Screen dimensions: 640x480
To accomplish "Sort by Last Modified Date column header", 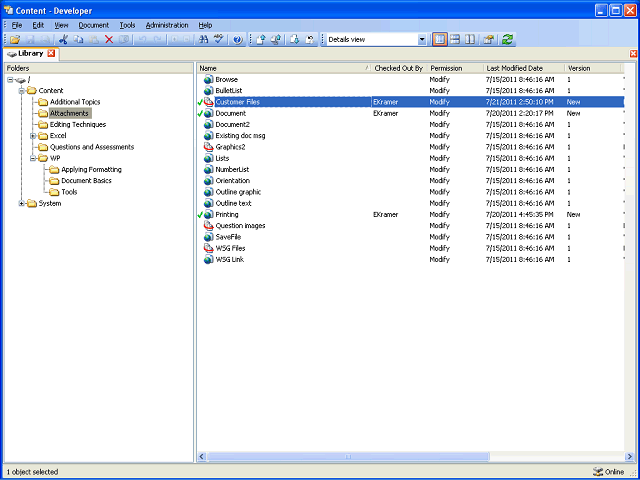I will 524,68.
